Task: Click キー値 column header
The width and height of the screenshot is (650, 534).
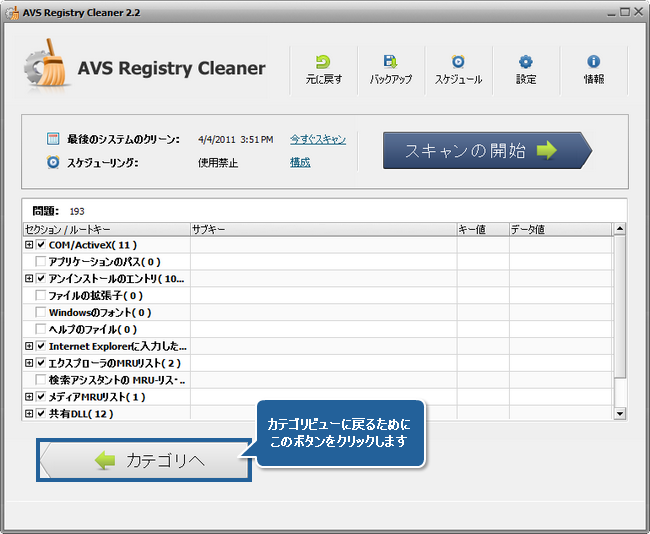Action: coord(483,229)
